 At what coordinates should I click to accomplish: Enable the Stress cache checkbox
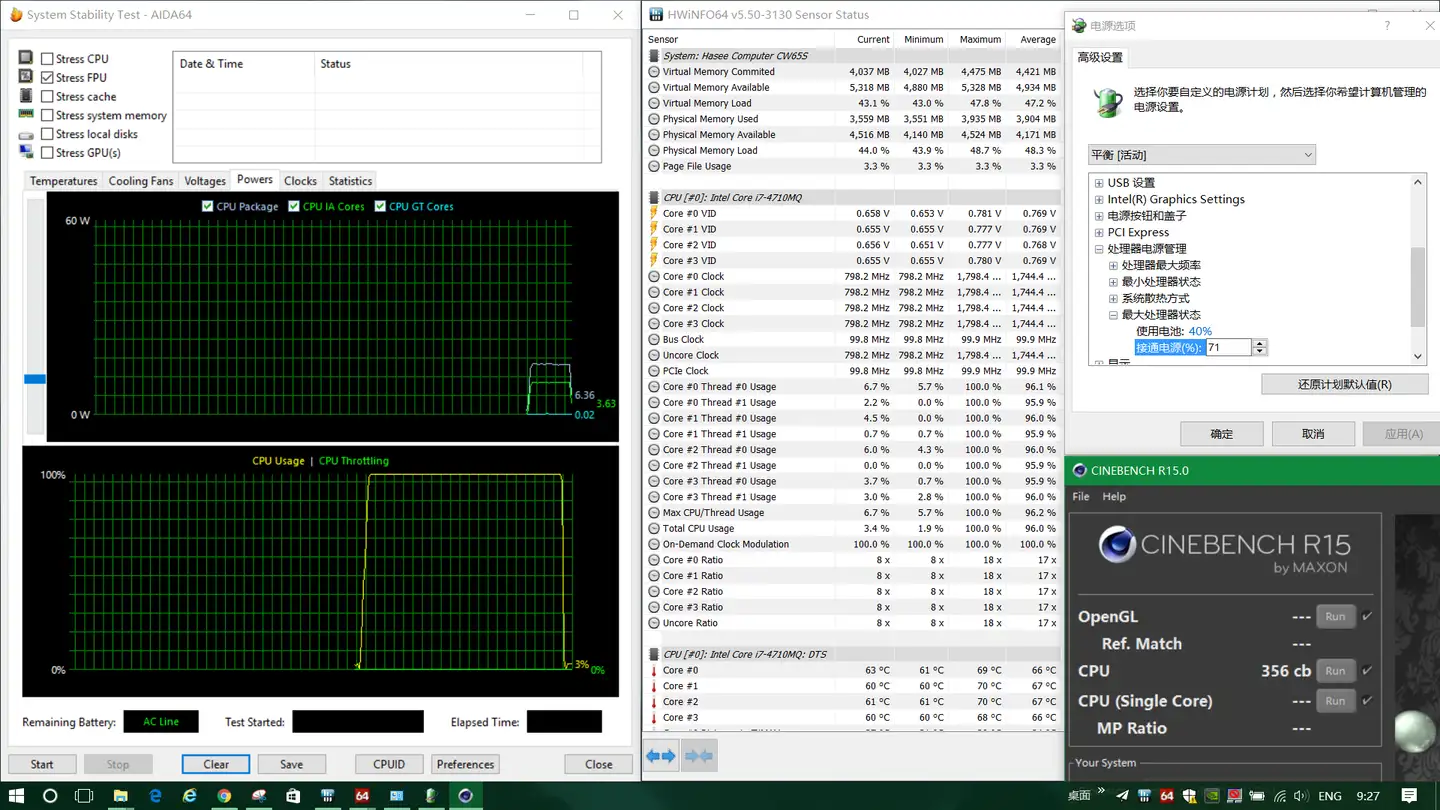pyautogui.click(x=47, y=97)
